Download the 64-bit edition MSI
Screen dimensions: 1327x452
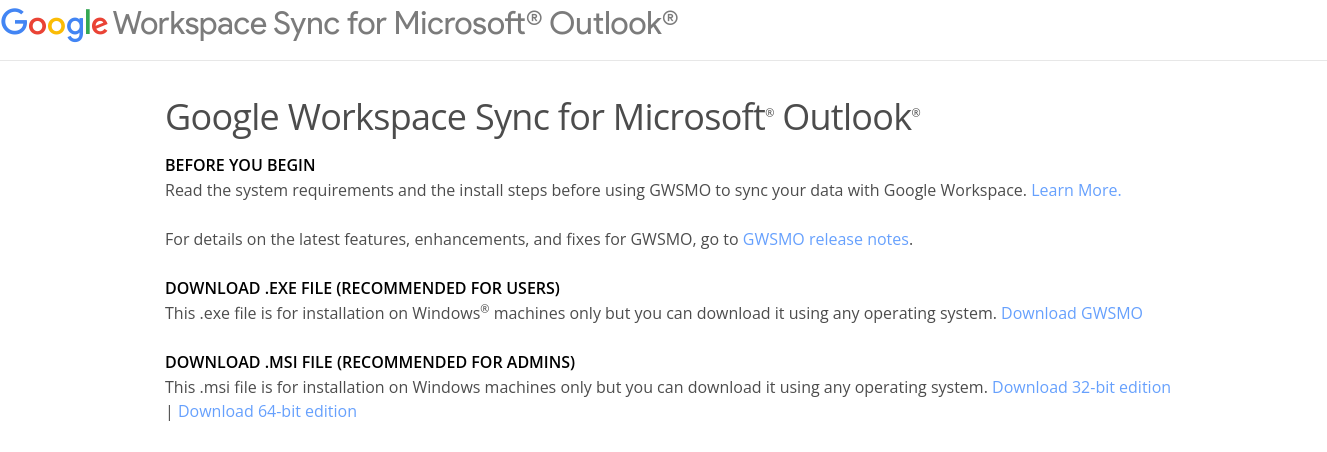coord(267,411)
